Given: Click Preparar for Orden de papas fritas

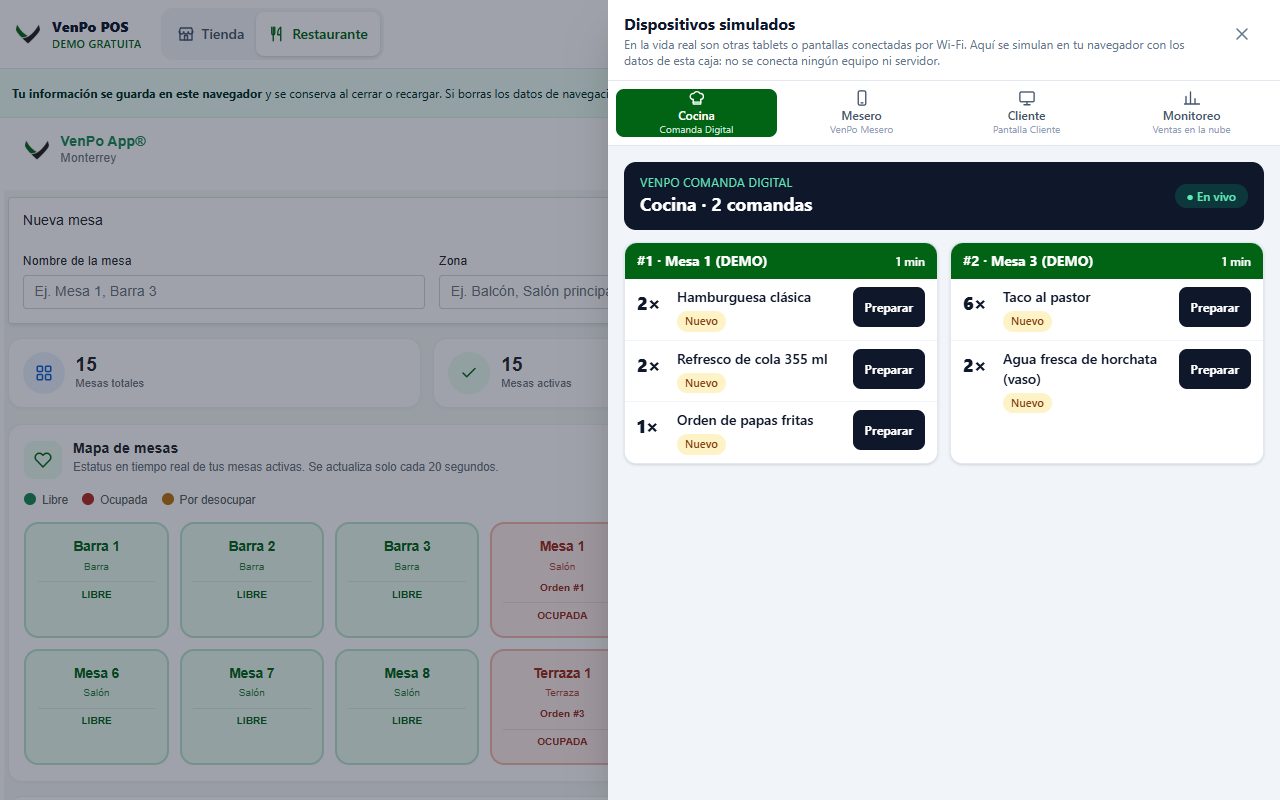Looking at the screenshot, I should [x=889, y=431].
